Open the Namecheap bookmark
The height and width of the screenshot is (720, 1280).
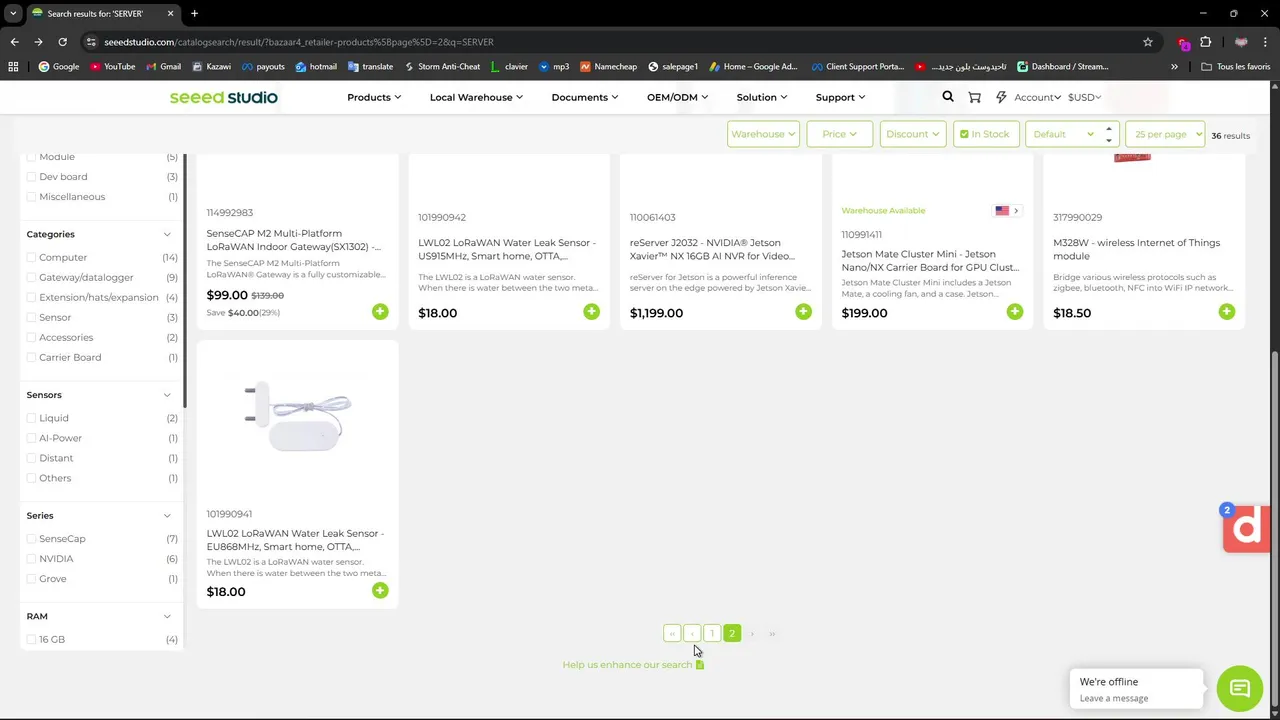coord(608,67)
